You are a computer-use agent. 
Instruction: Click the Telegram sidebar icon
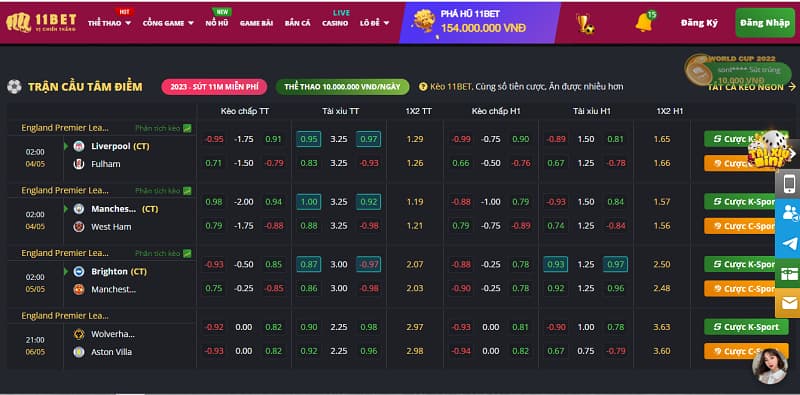point(788,243)
